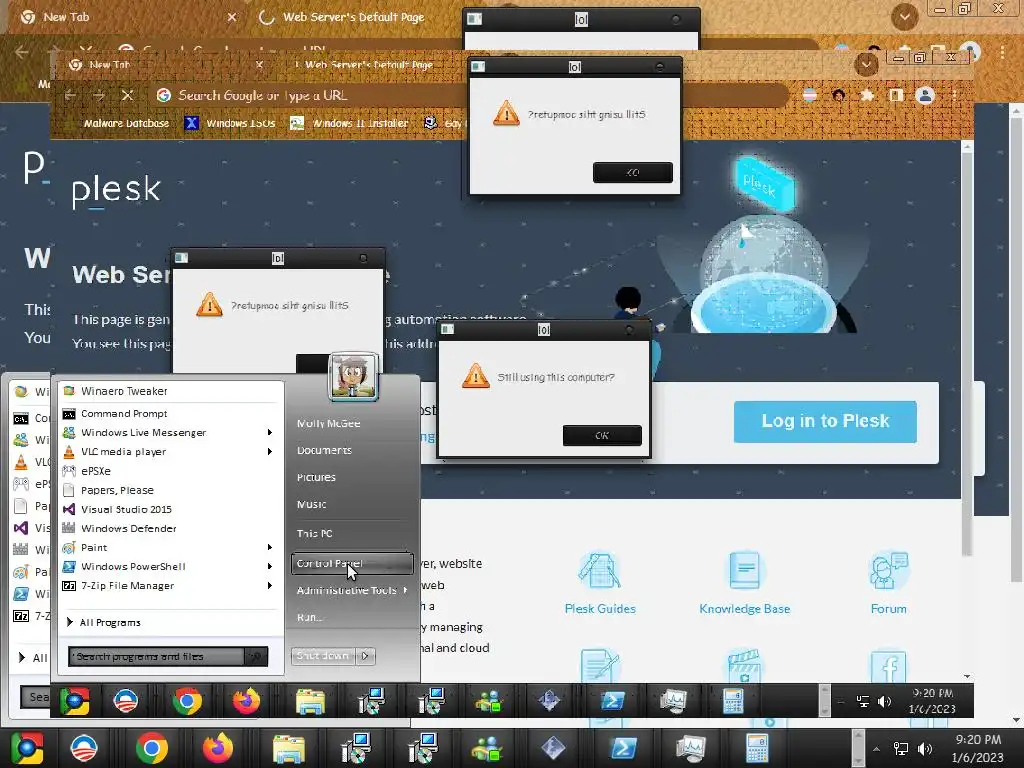Open Firefox in the shrunken upper taskbar
The width and height of the screenshot is (1024, 768).
[x=246, y=701]
